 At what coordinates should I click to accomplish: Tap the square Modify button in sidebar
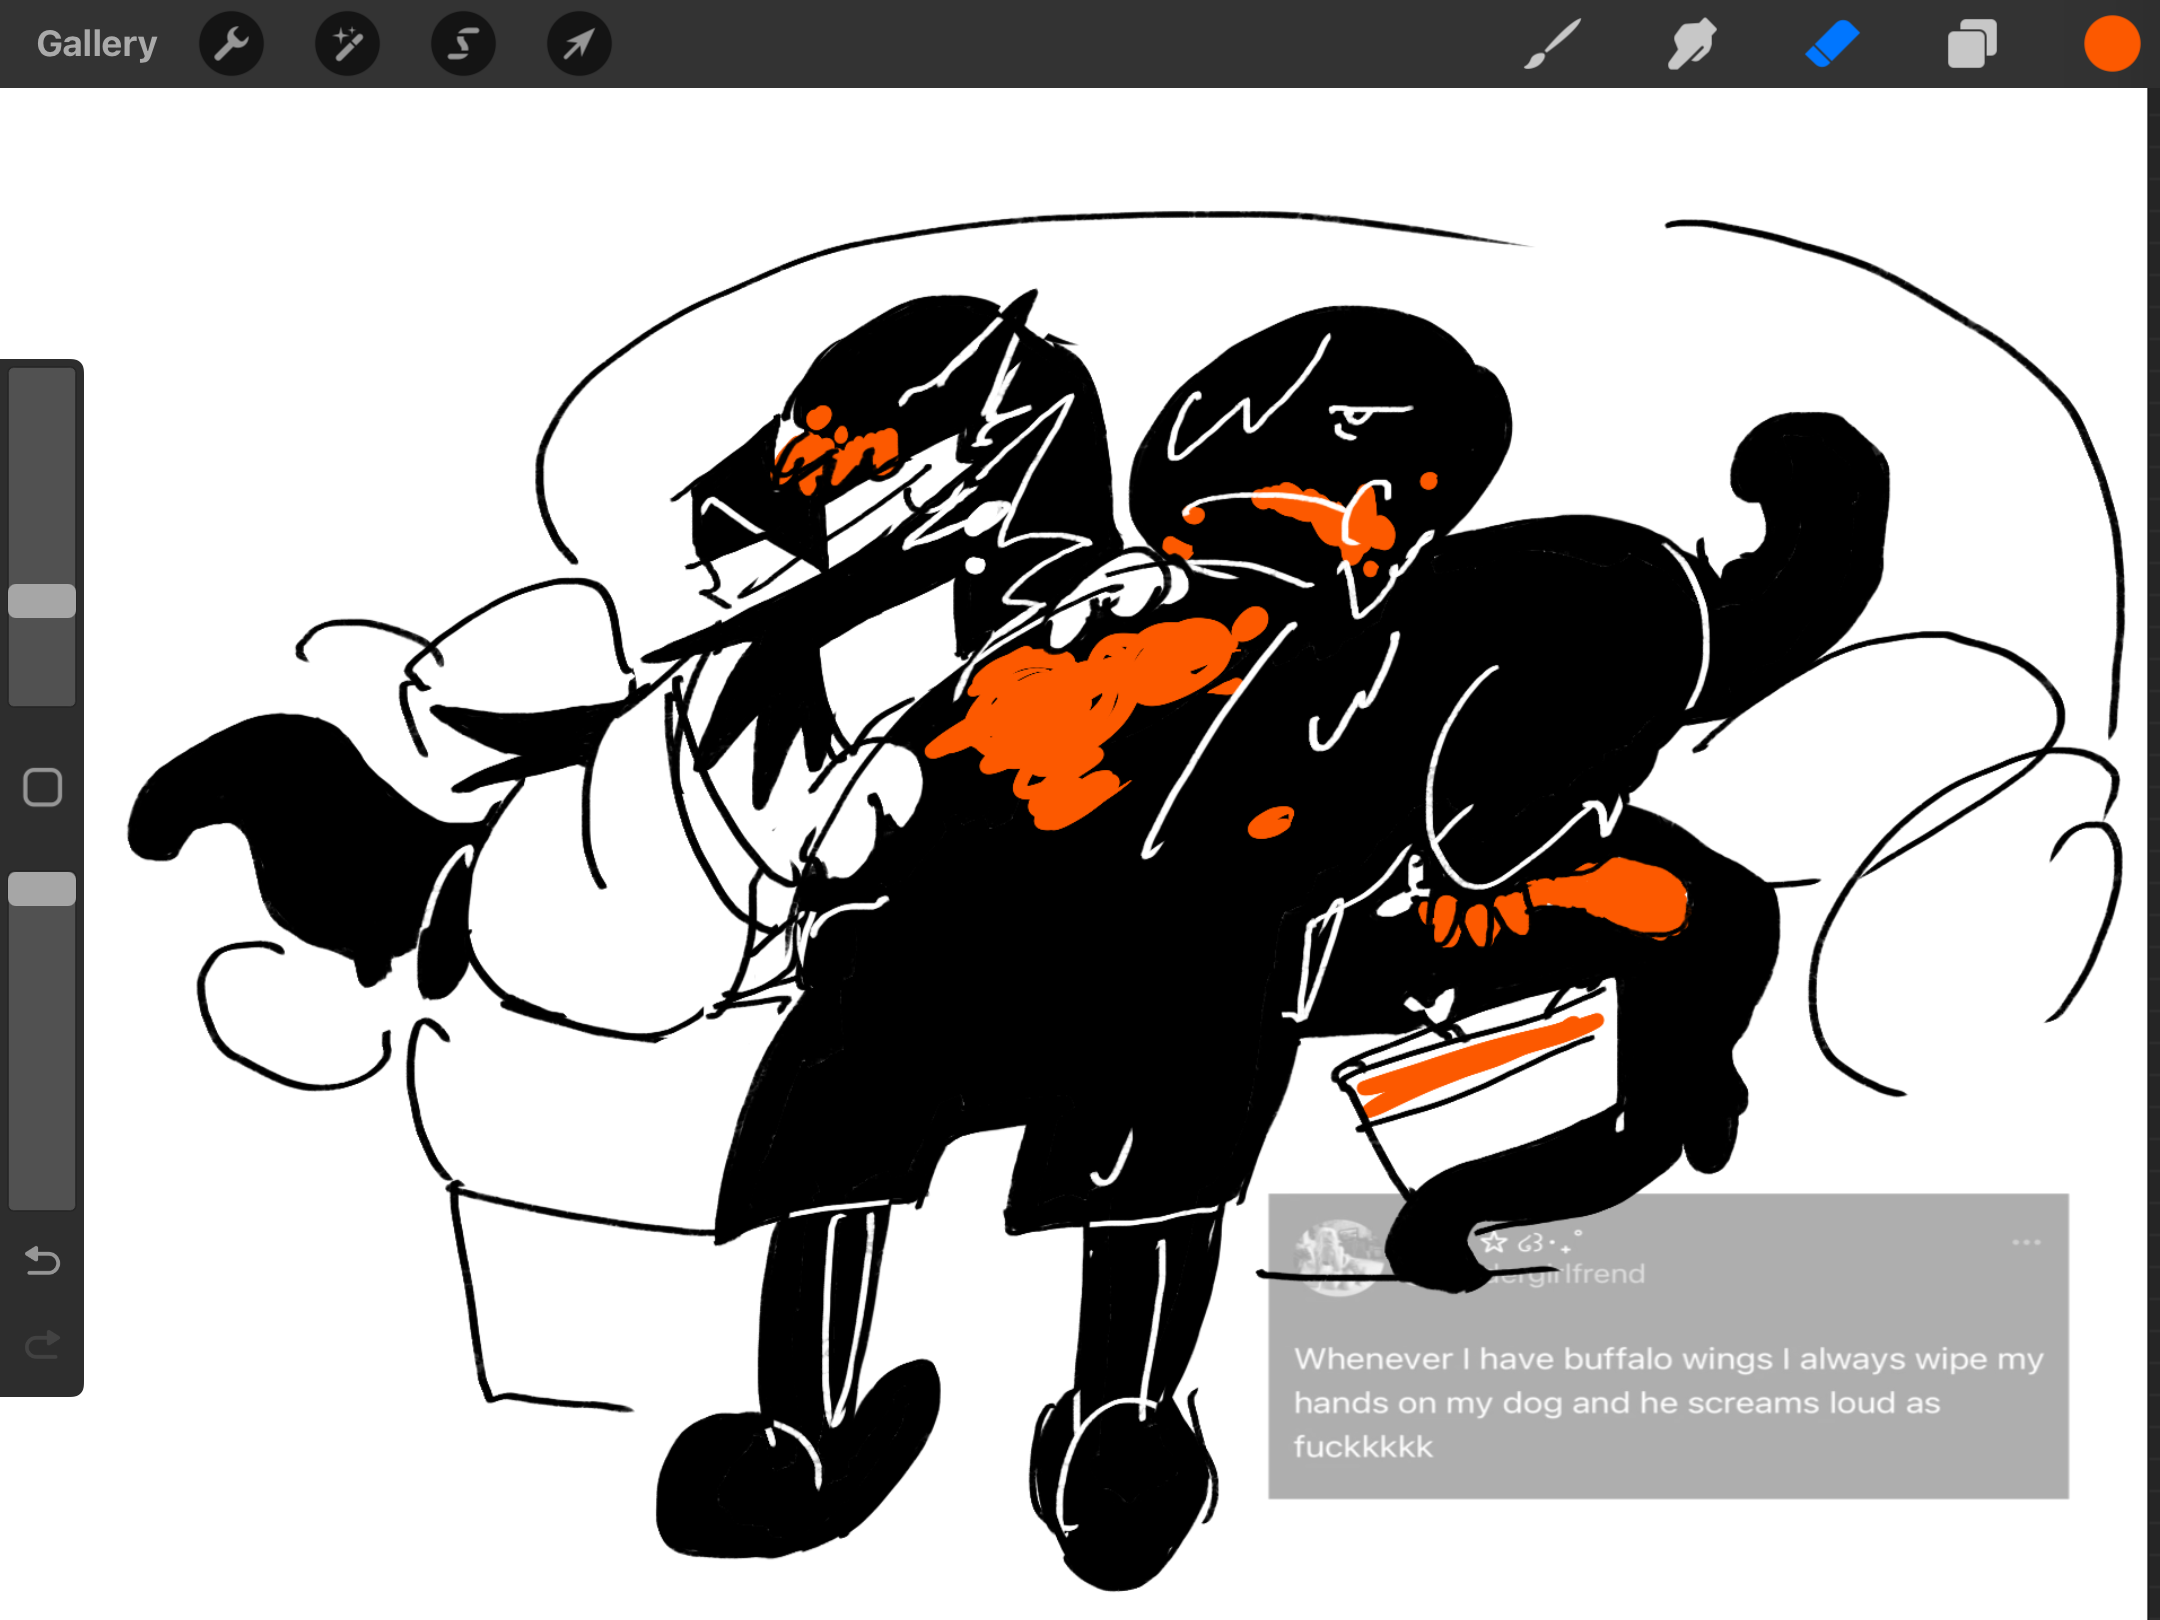coord(42,787)
